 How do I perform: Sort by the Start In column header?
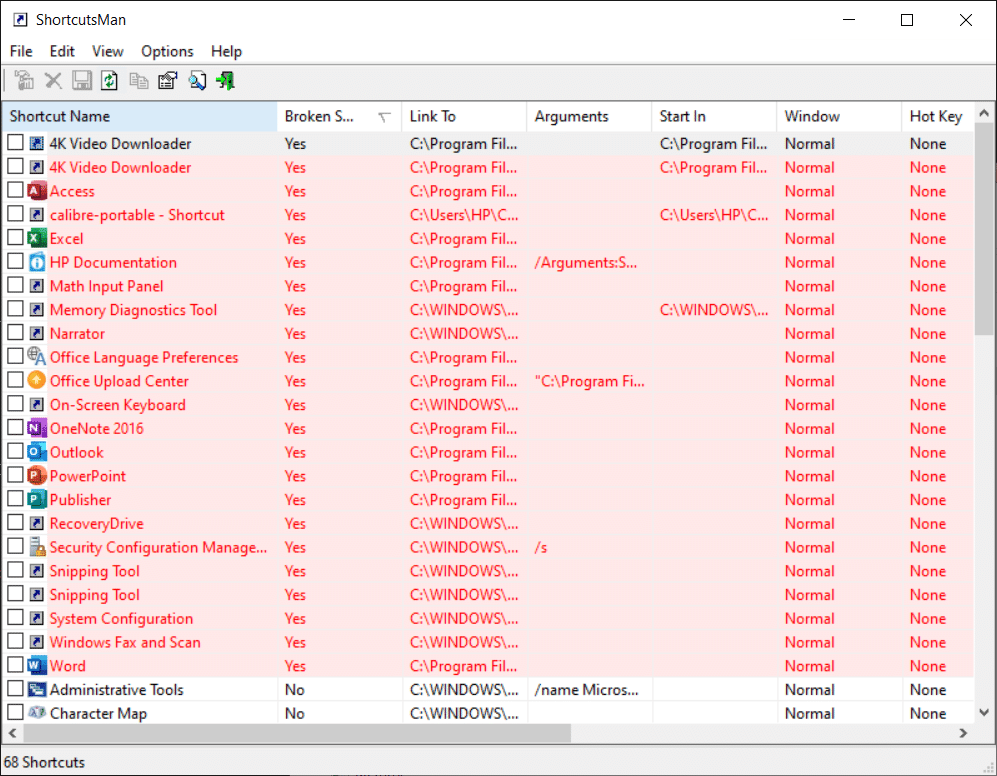(x=714, y=116)
